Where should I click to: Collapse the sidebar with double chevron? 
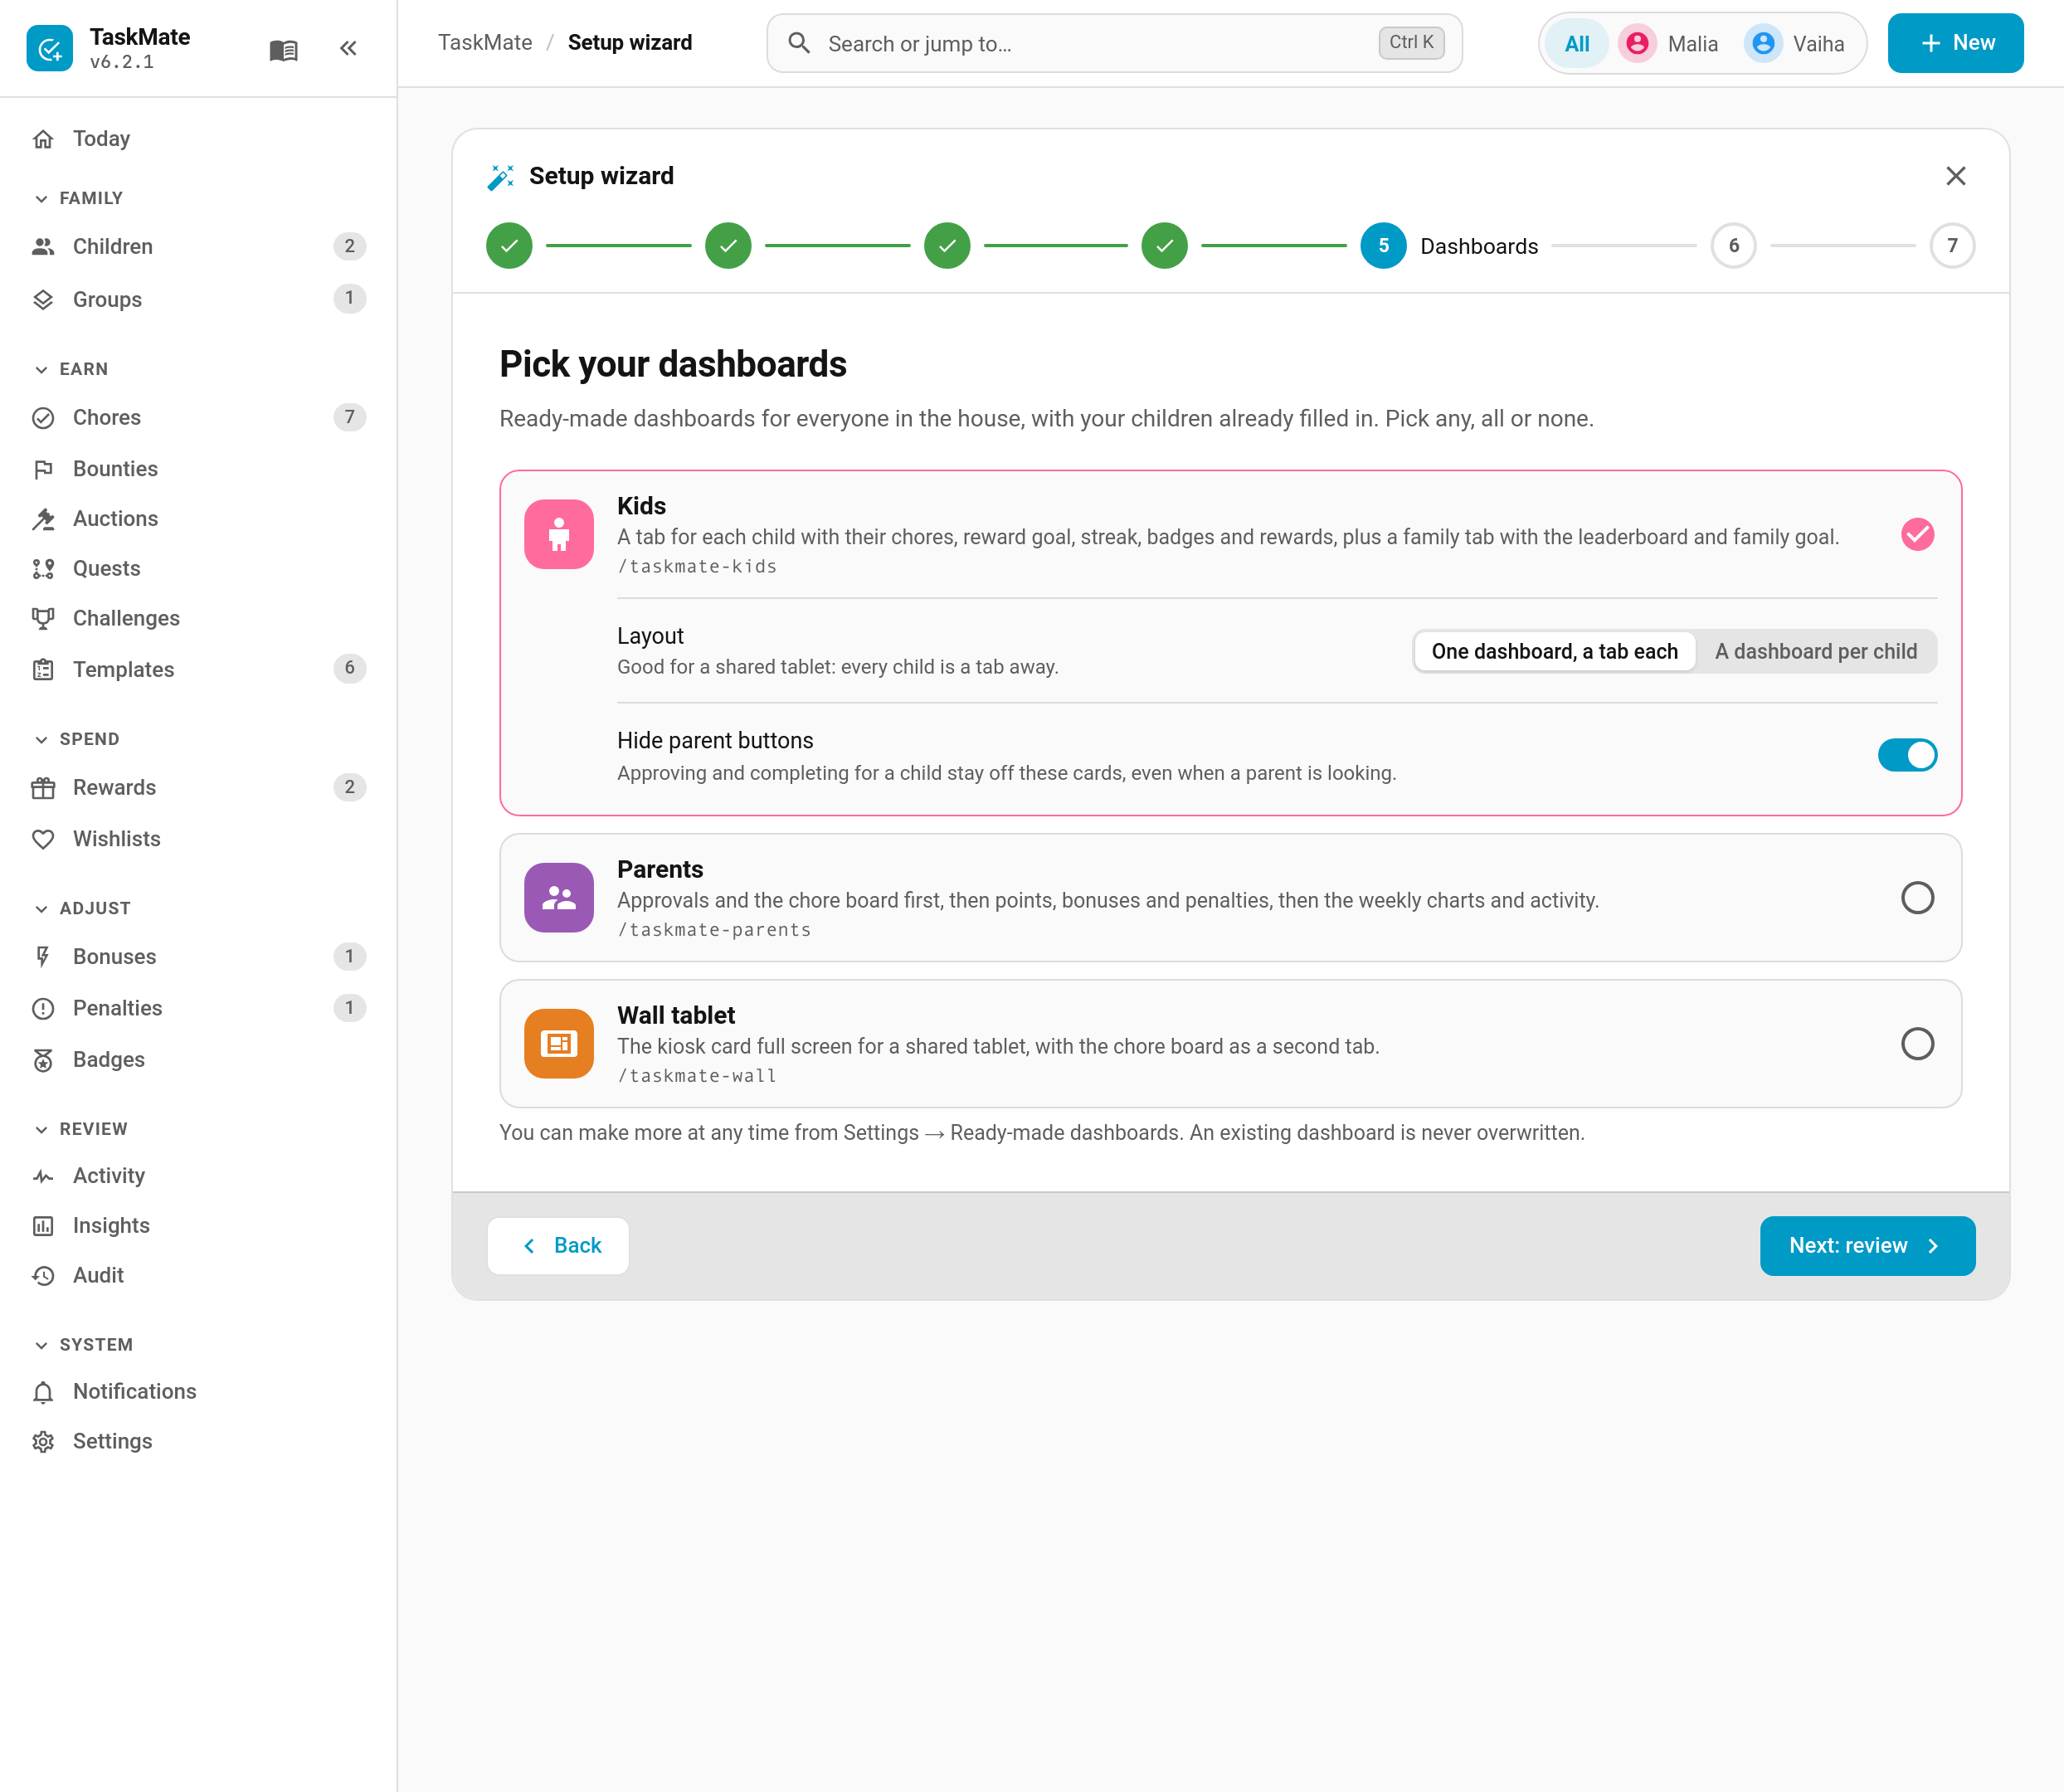[348, 49]
